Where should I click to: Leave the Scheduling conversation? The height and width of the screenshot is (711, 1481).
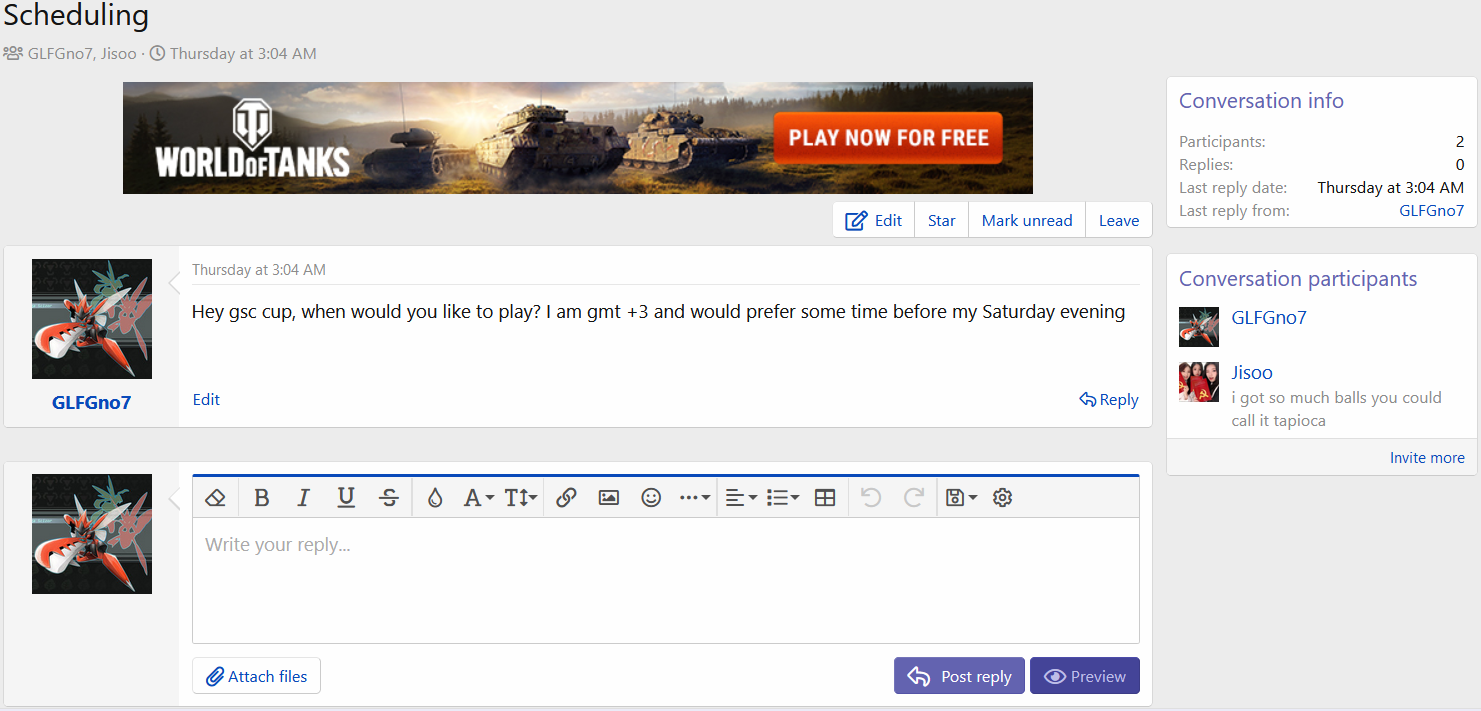click(x=1119, y=220)
